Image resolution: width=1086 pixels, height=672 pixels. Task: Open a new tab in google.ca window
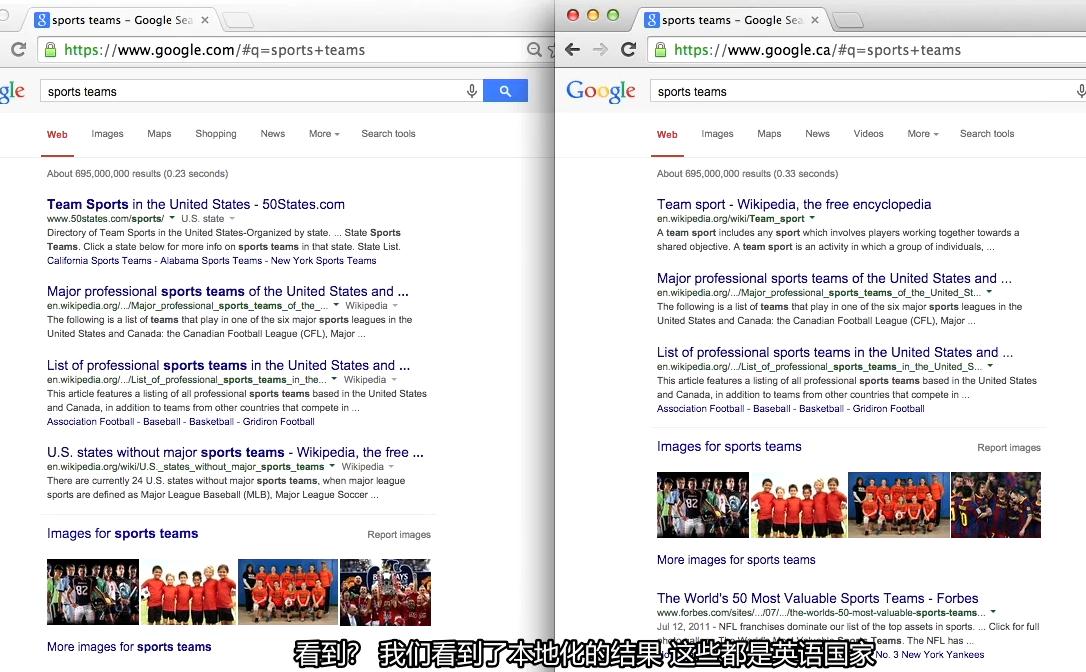pos(848,20)
